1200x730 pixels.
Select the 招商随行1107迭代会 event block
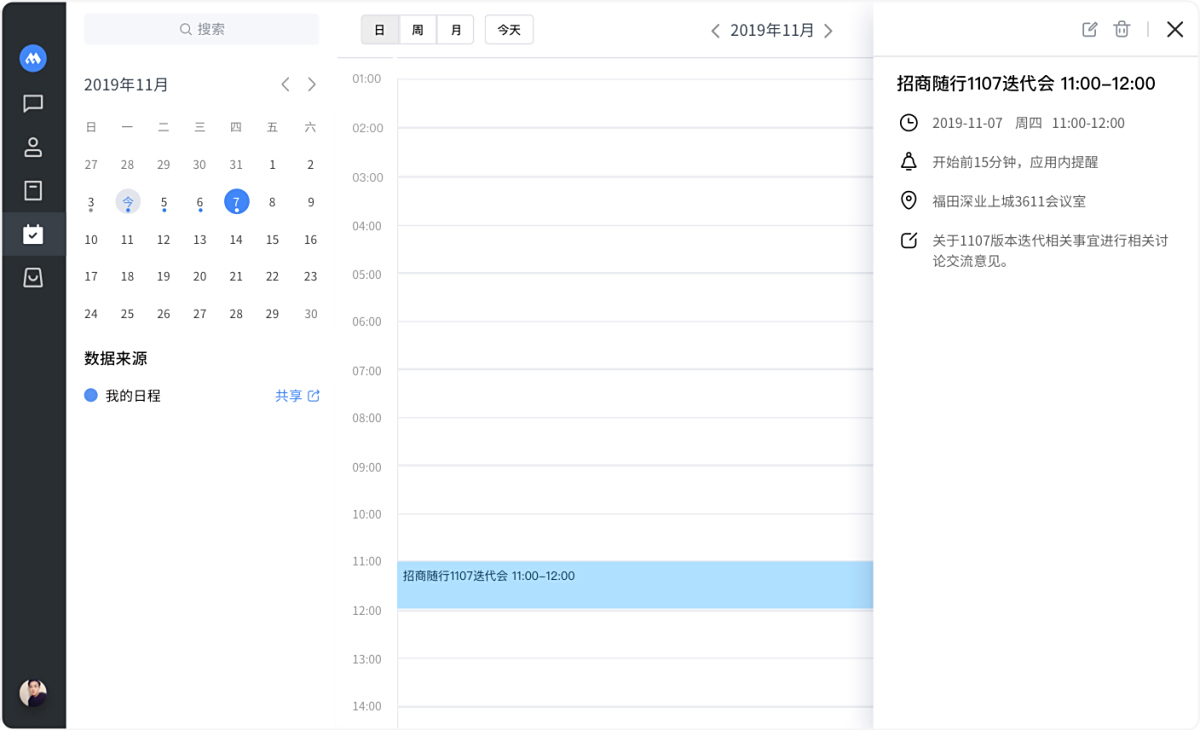tap(634, 585)
